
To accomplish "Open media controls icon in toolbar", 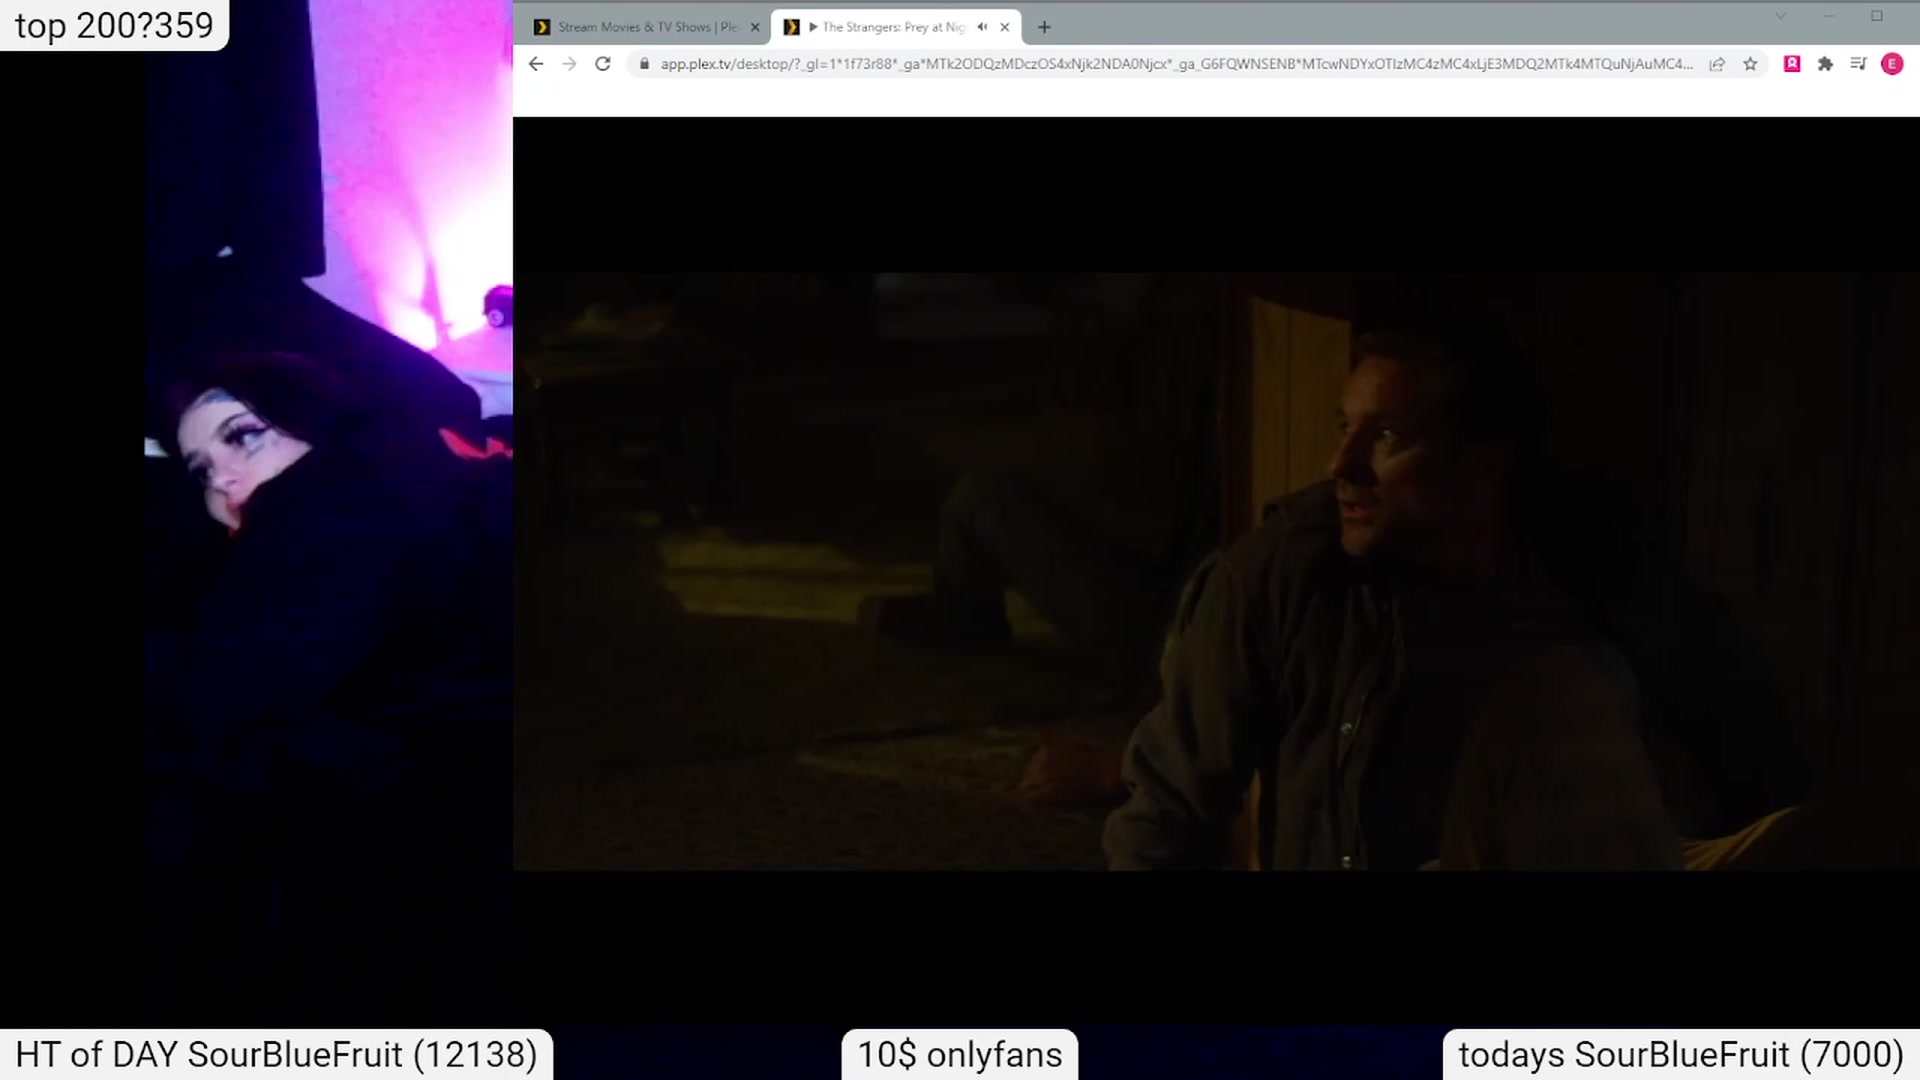I will 1858,64.
